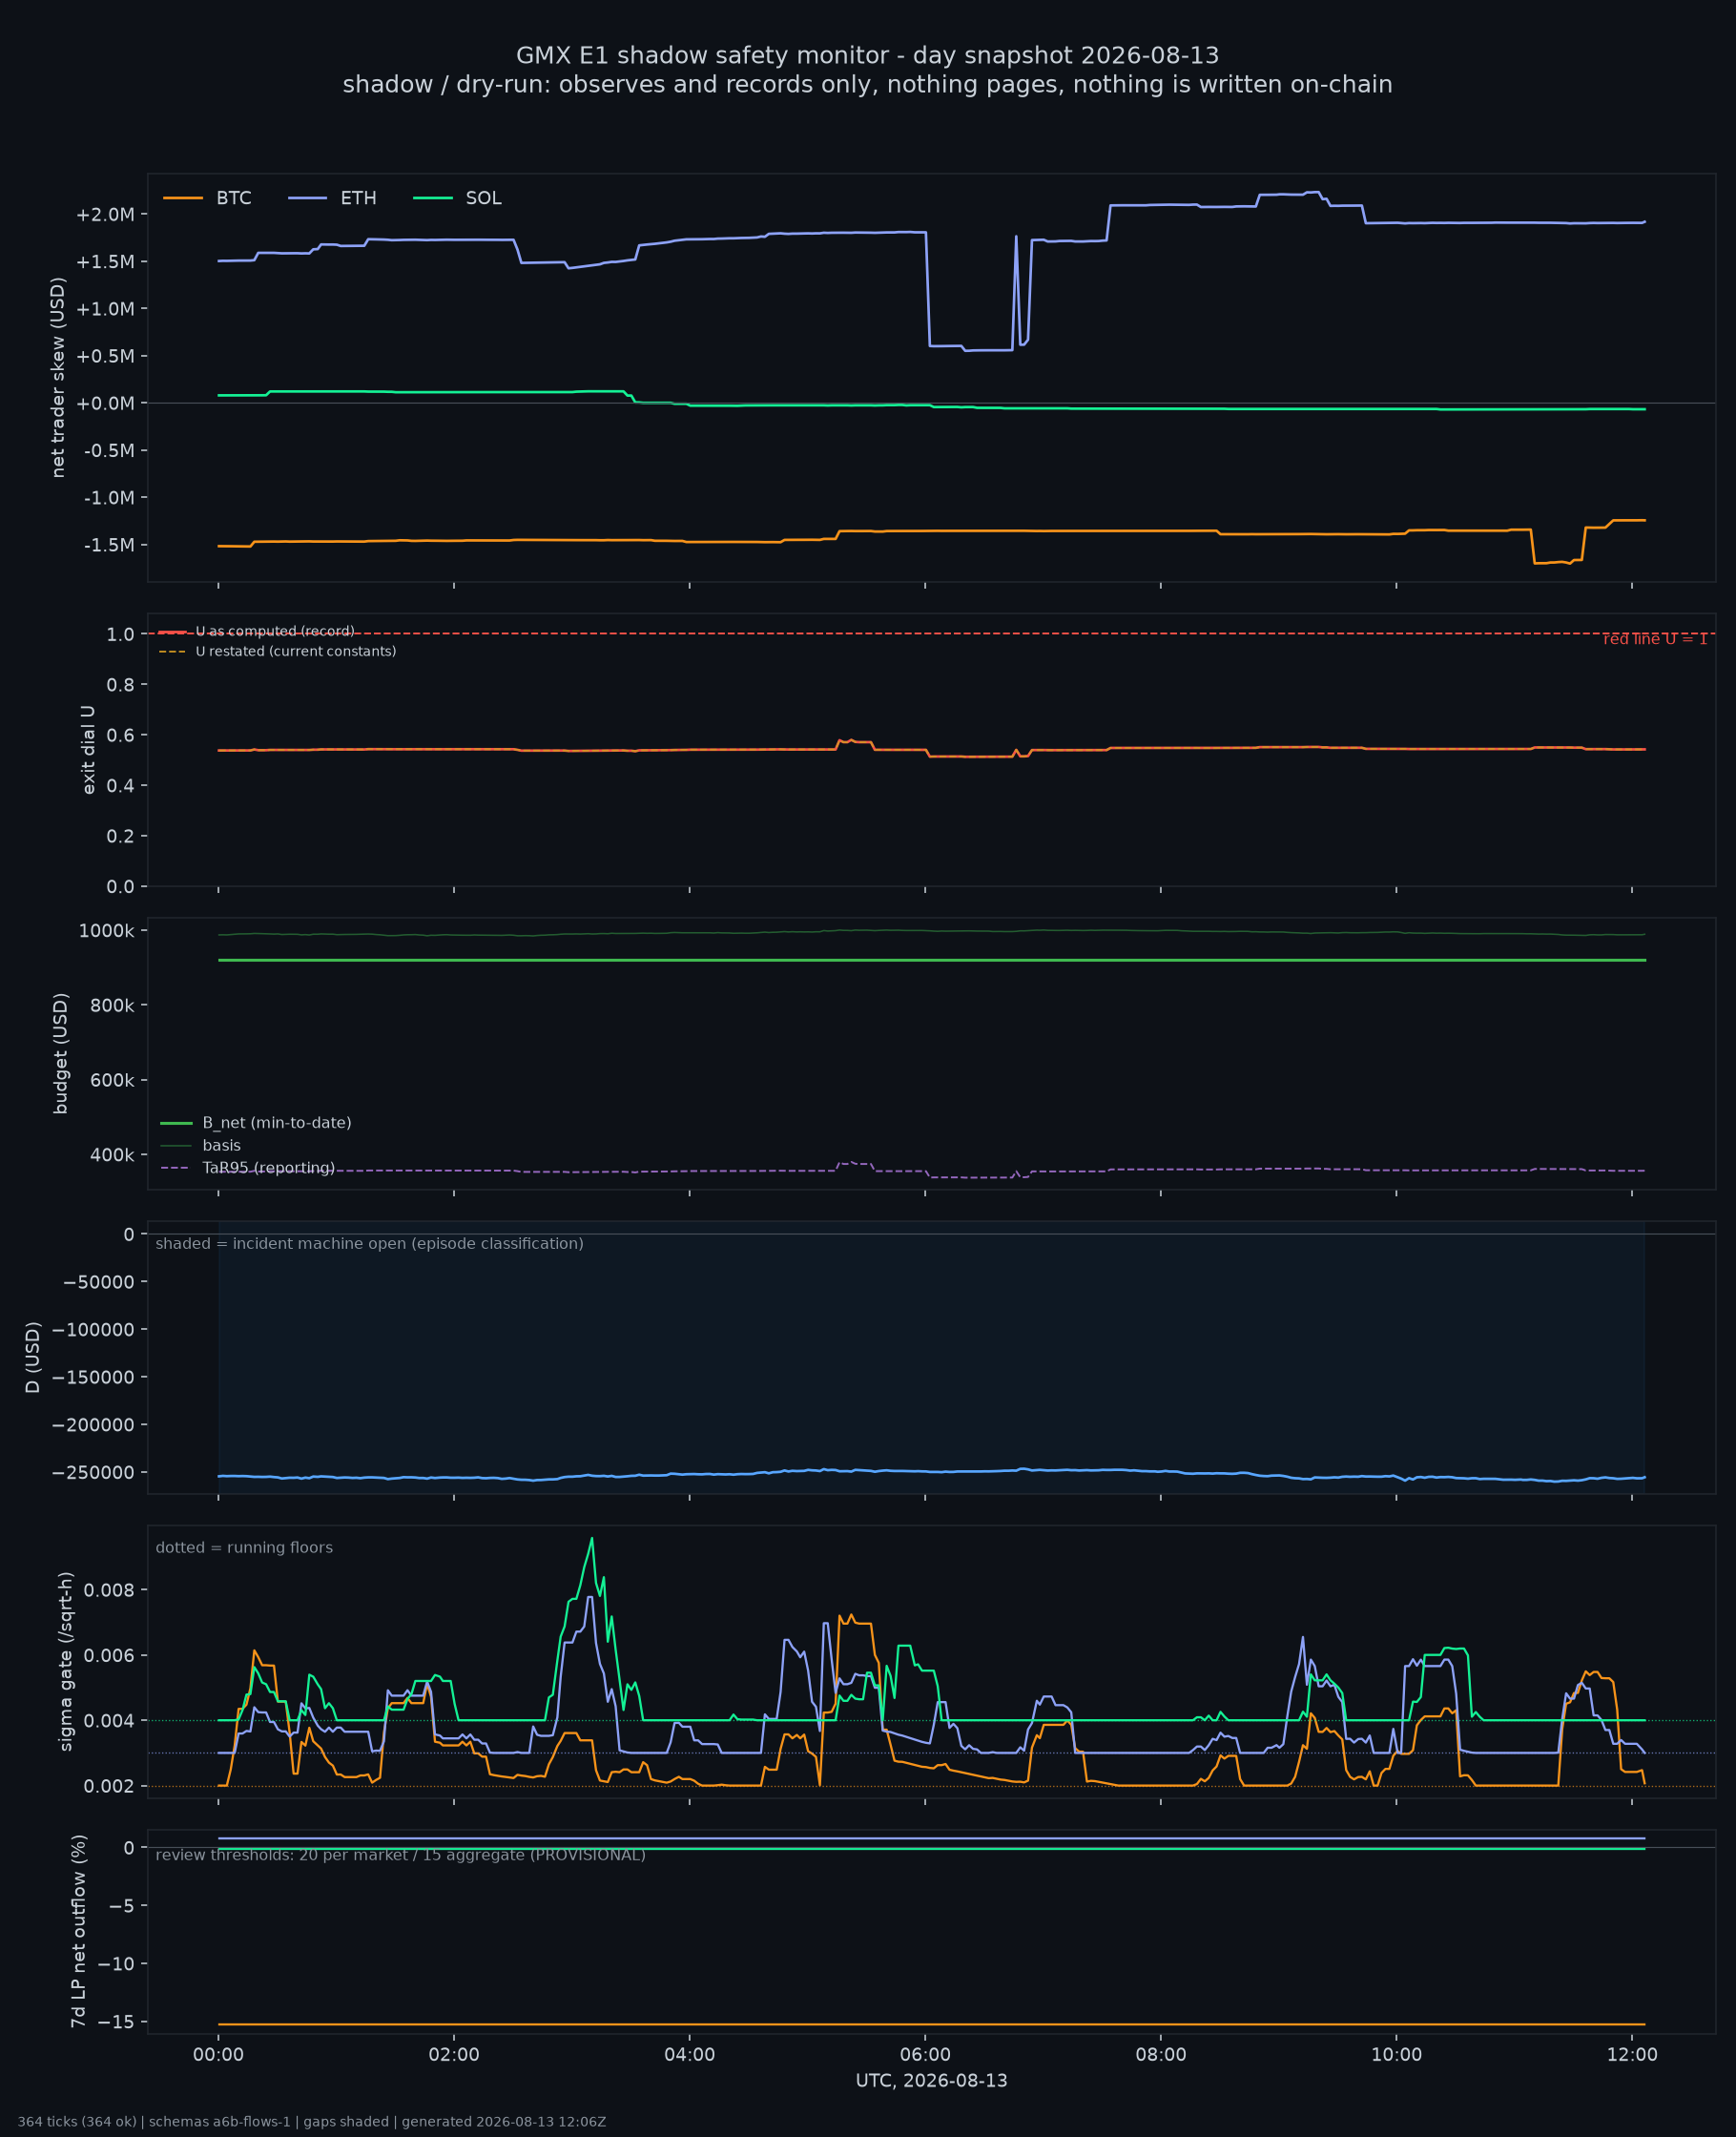Select the '7d LP net outflow (%)' axis label
The height and width of the screenshot is (2137, 1736).
tap(78, 1931)
